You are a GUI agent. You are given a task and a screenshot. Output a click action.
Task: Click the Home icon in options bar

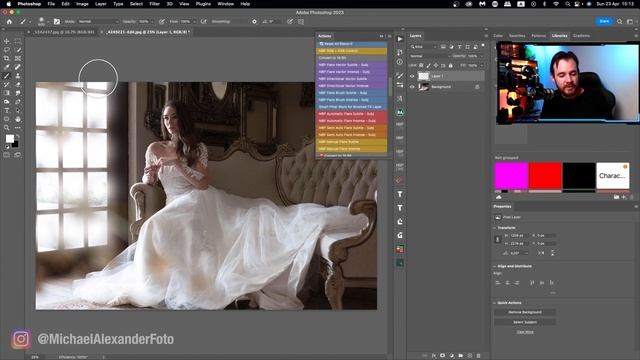pyautogui.click(x=9, y=21)
